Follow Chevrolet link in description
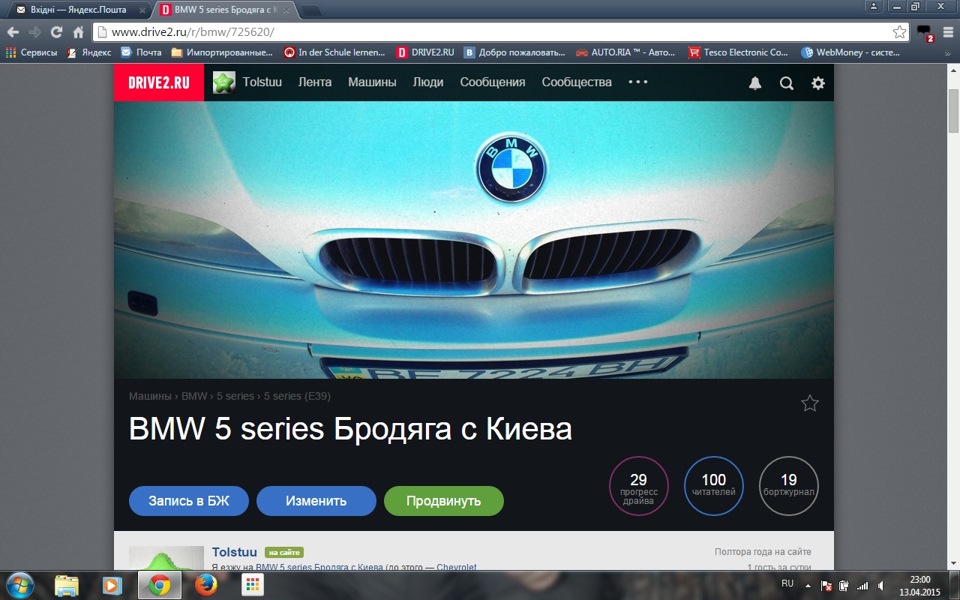This screenshot has width=960, height=600. coord(456,567)
